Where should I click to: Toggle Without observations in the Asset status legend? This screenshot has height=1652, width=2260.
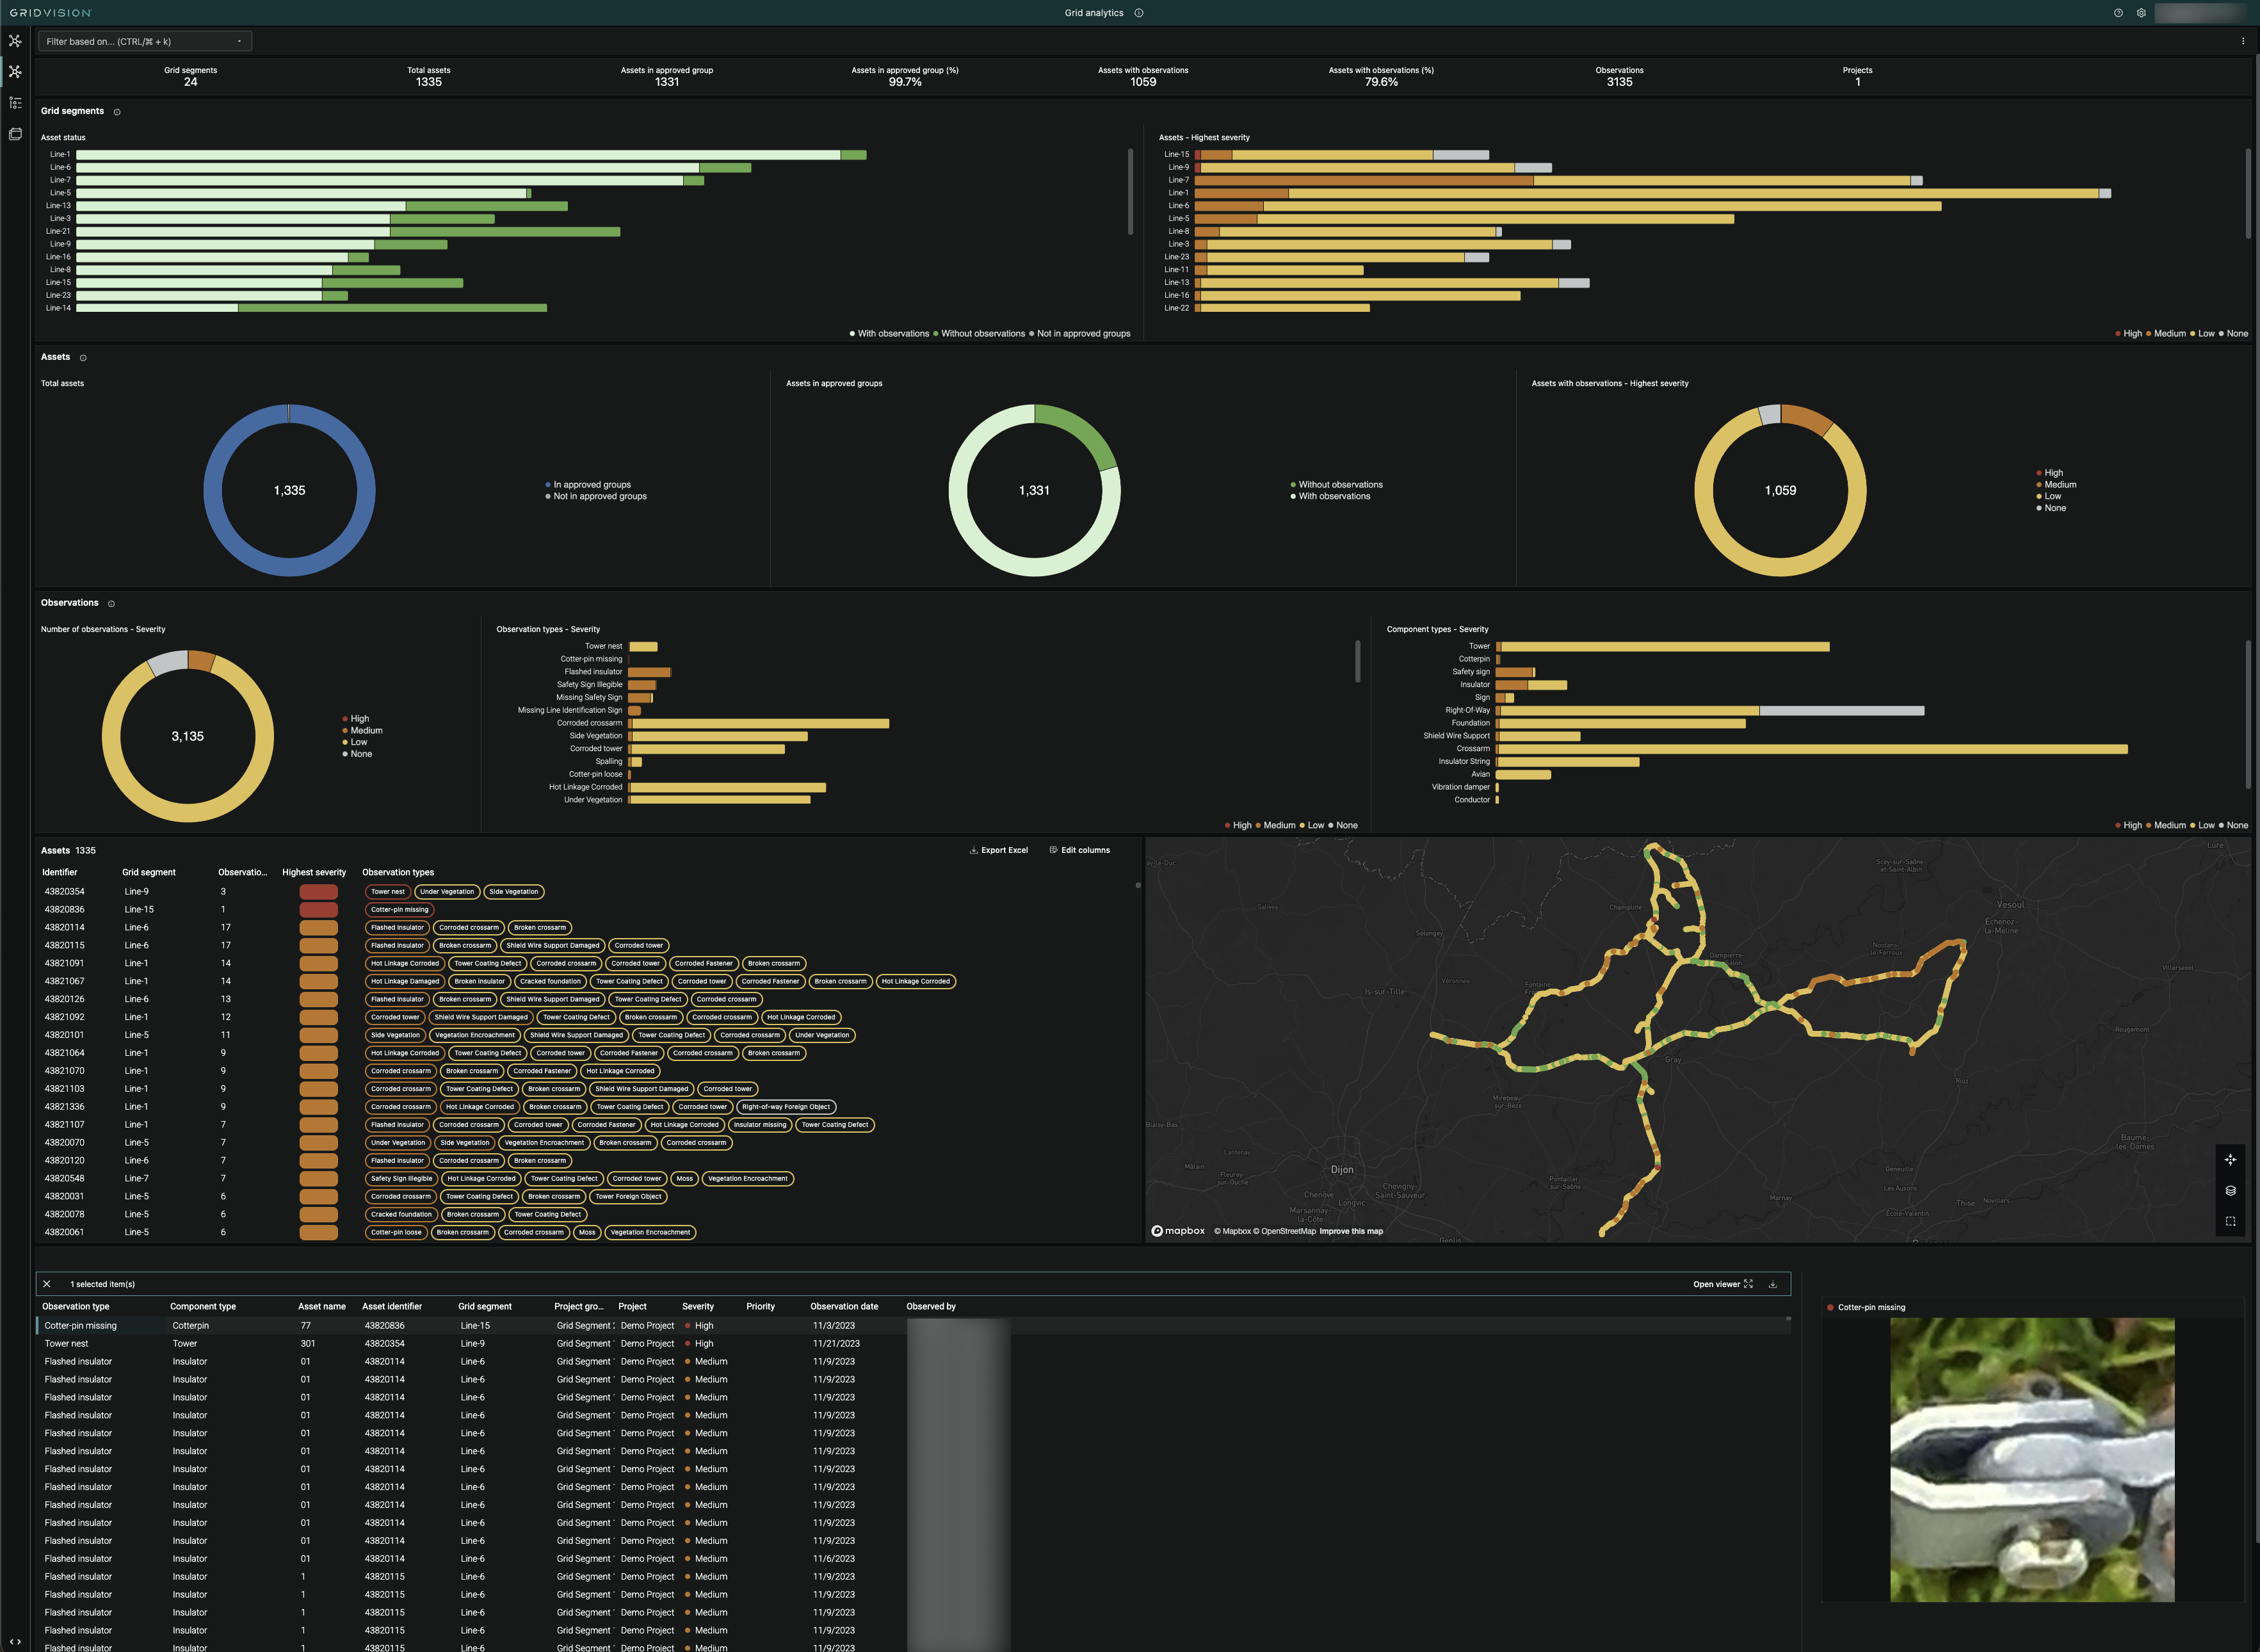(980, 333)
